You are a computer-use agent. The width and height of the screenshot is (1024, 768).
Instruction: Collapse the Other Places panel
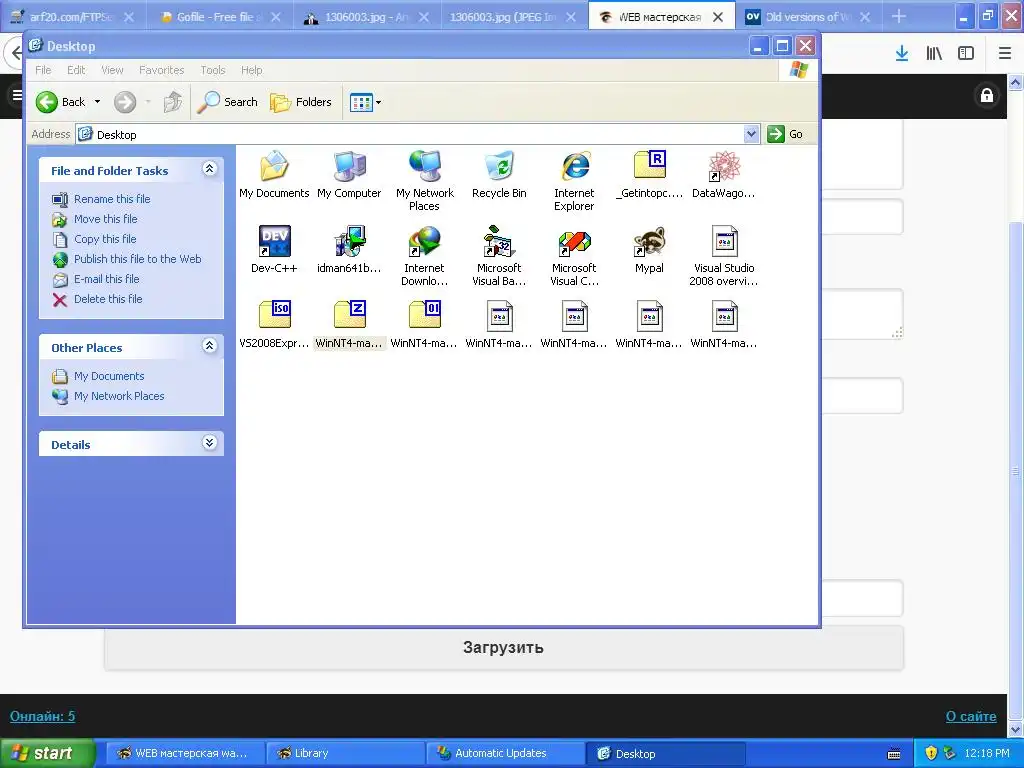(x=209, y=346)
